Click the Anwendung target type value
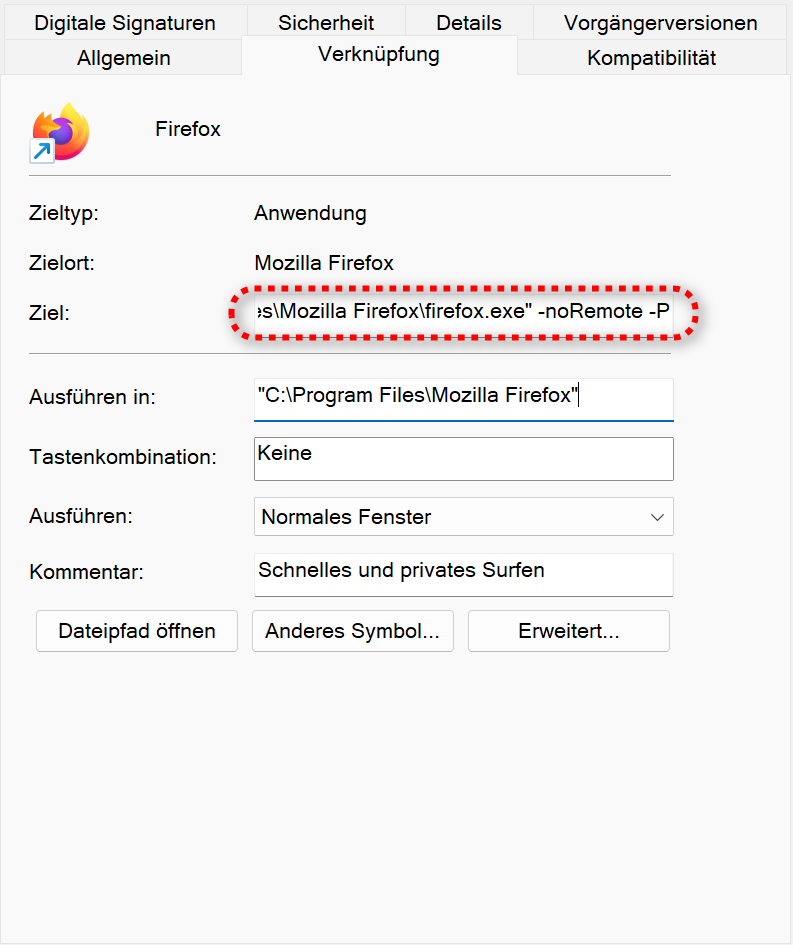This screenshot has width=793, height=945. pyautogui.click(x=310, y=213)
